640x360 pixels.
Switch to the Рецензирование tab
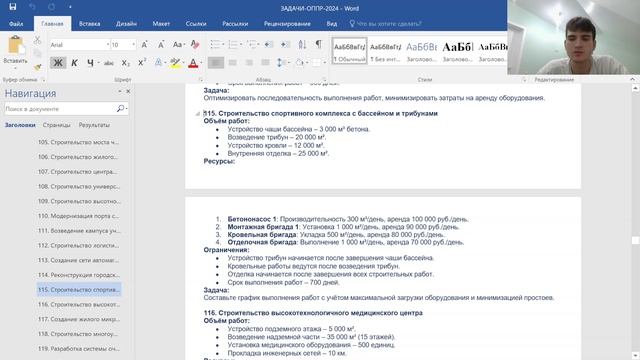tap(287, 24)
